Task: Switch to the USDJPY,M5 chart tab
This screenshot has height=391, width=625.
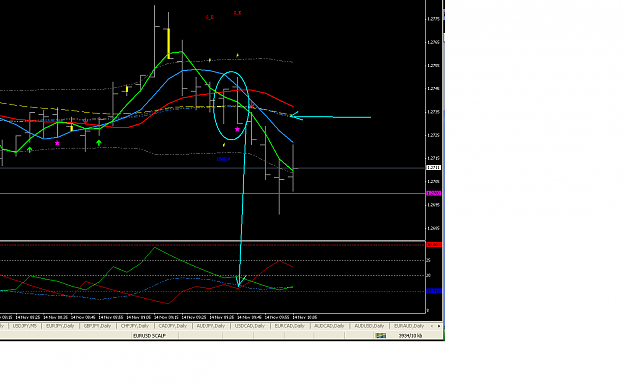Action: 25,326
